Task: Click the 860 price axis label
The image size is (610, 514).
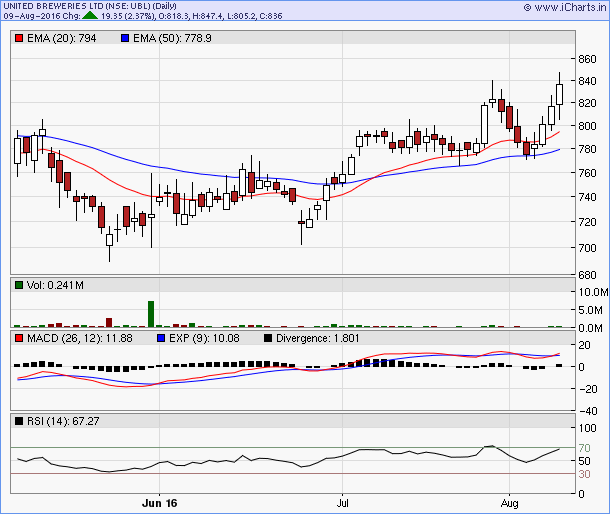Action: point(587,59)
